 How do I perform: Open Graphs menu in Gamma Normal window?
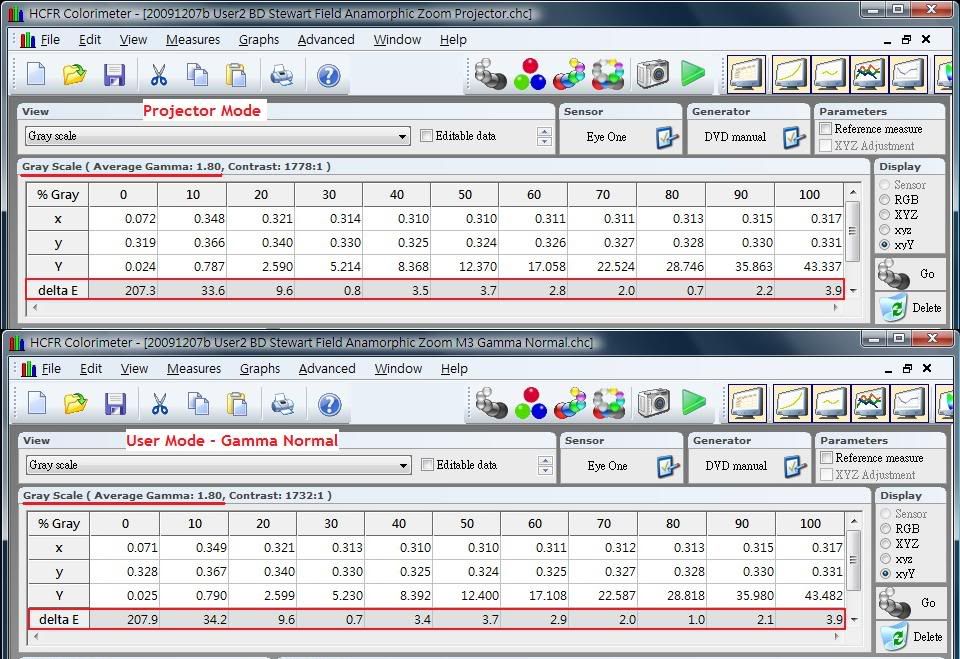point(260,369)
